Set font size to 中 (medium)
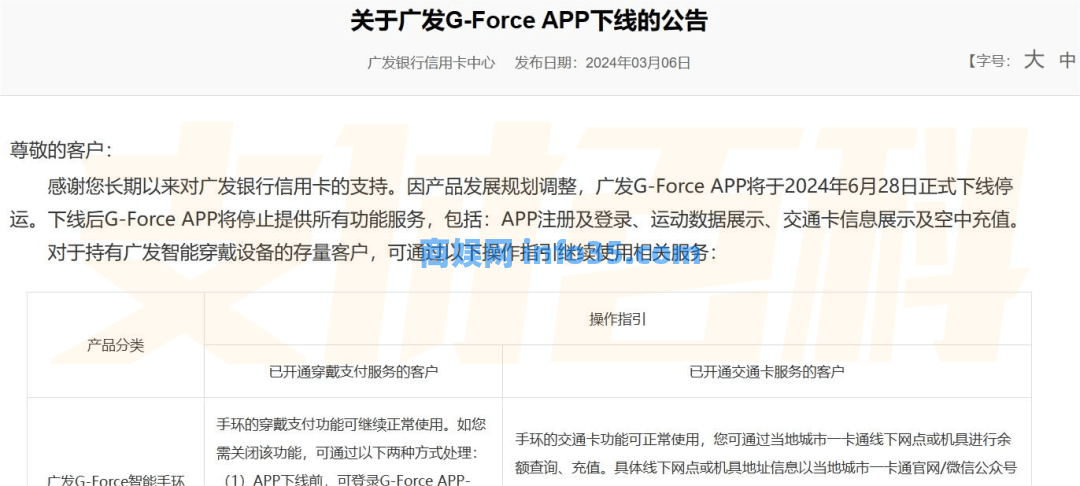The width and height of the screenshot is (1080, 486). (1067, 60)
